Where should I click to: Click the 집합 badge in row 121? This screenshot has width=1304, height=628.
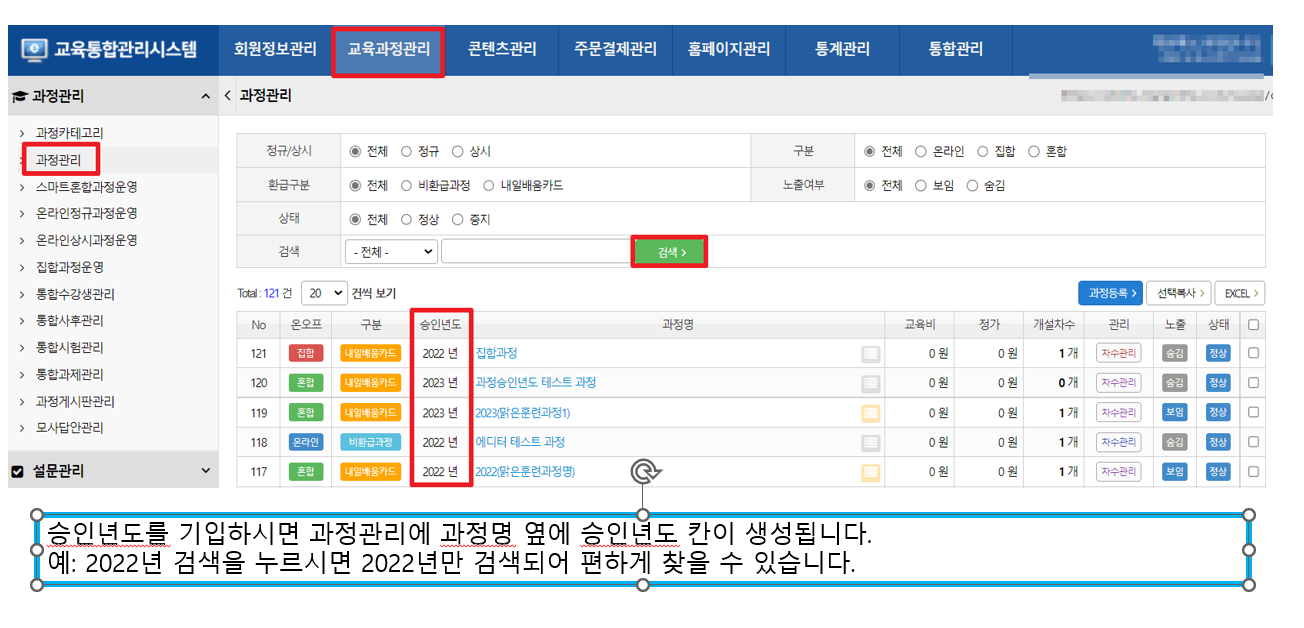tap(306, 353)
